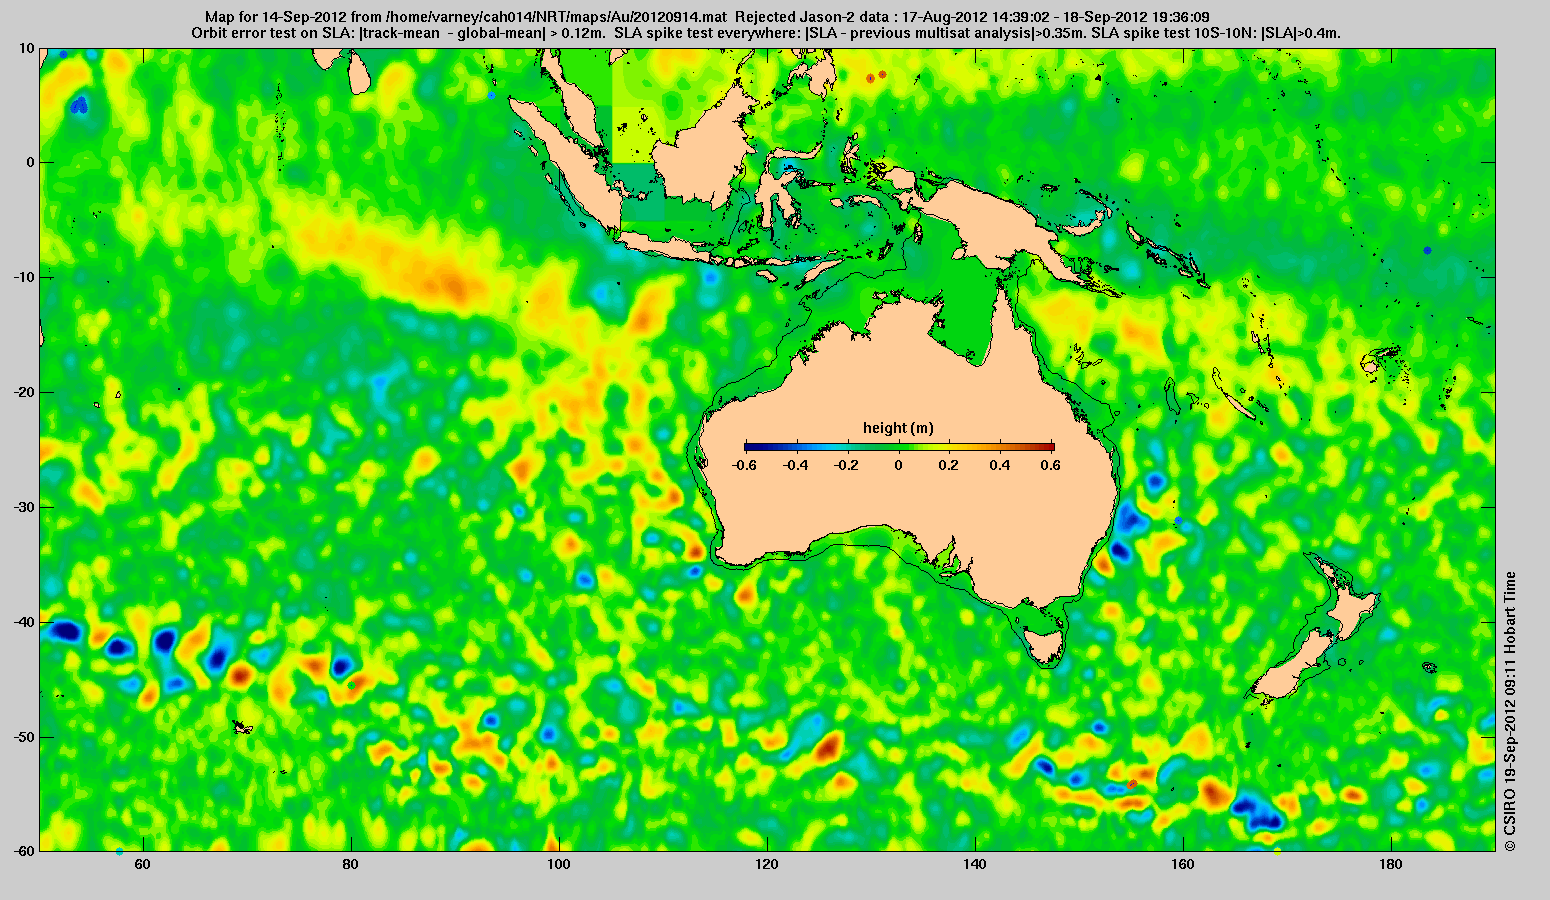
Task: Click New Zealand's South Island
Action: point(1295,670)
